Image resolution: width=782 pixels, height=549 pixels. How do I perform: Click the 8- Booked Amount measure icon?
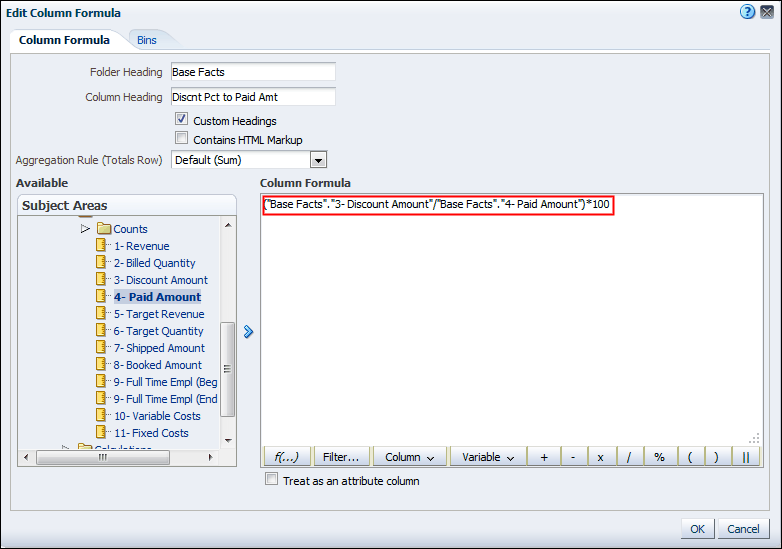click(x=101, y=364)
